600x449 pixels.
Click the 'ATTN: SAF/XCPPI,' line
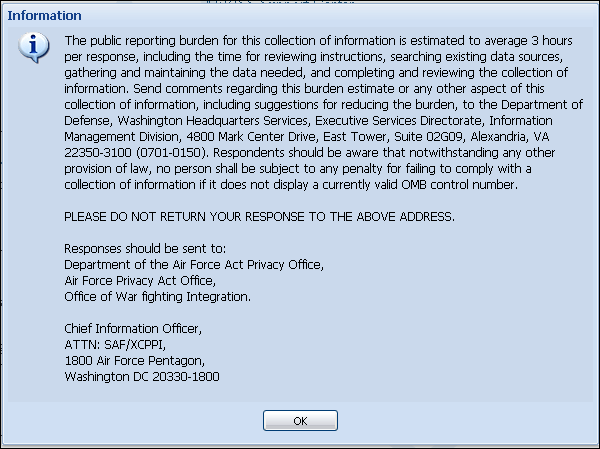[115, 345]
